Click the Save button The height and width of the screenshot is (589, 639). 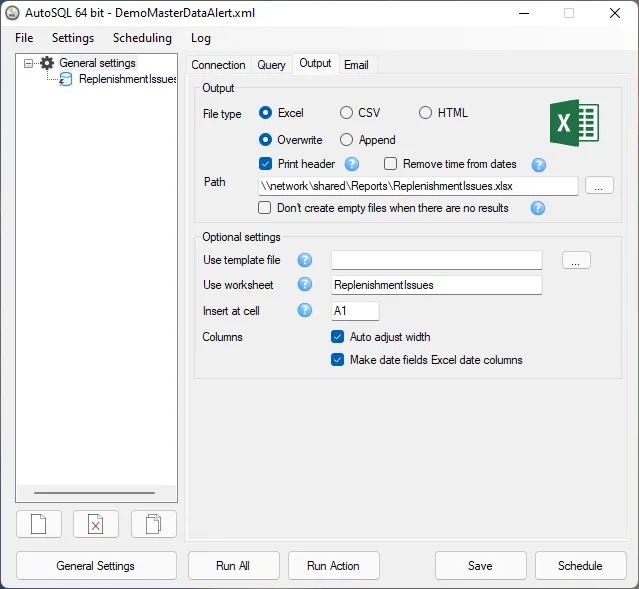(480, 566)
